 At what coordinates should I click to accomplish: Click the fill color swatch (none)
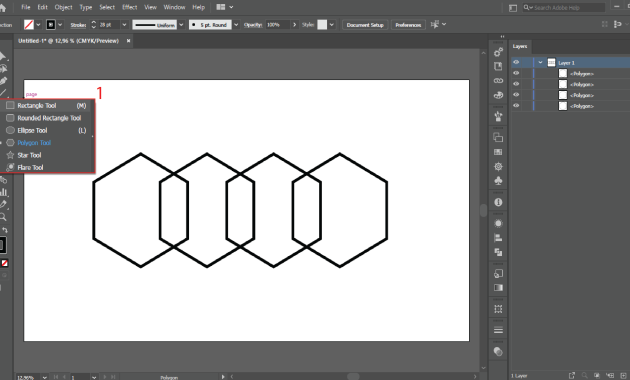pos(29,25)
